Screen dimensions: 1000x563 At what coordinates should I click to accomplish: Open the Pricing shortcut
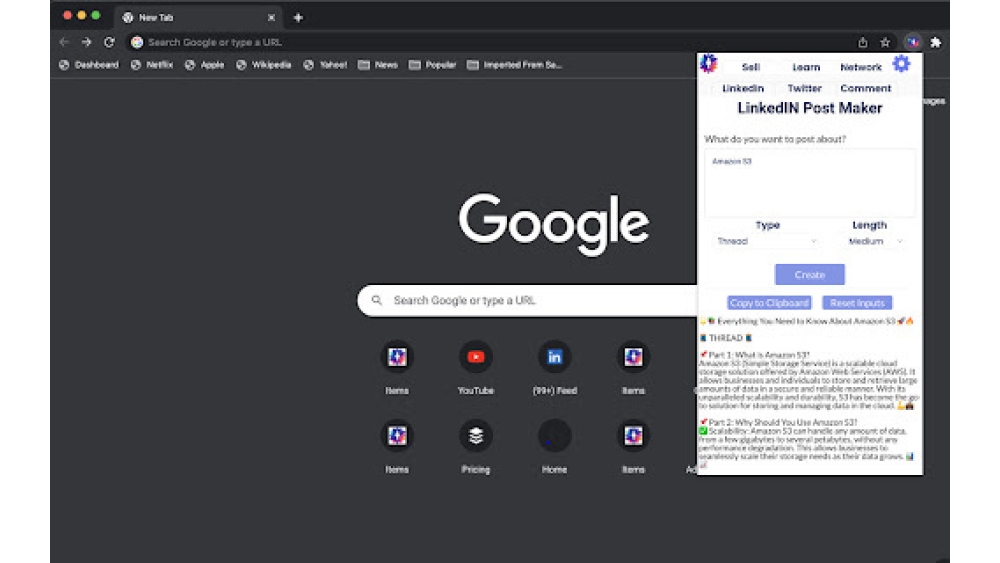pyautogui.click(x=476, y=447)
